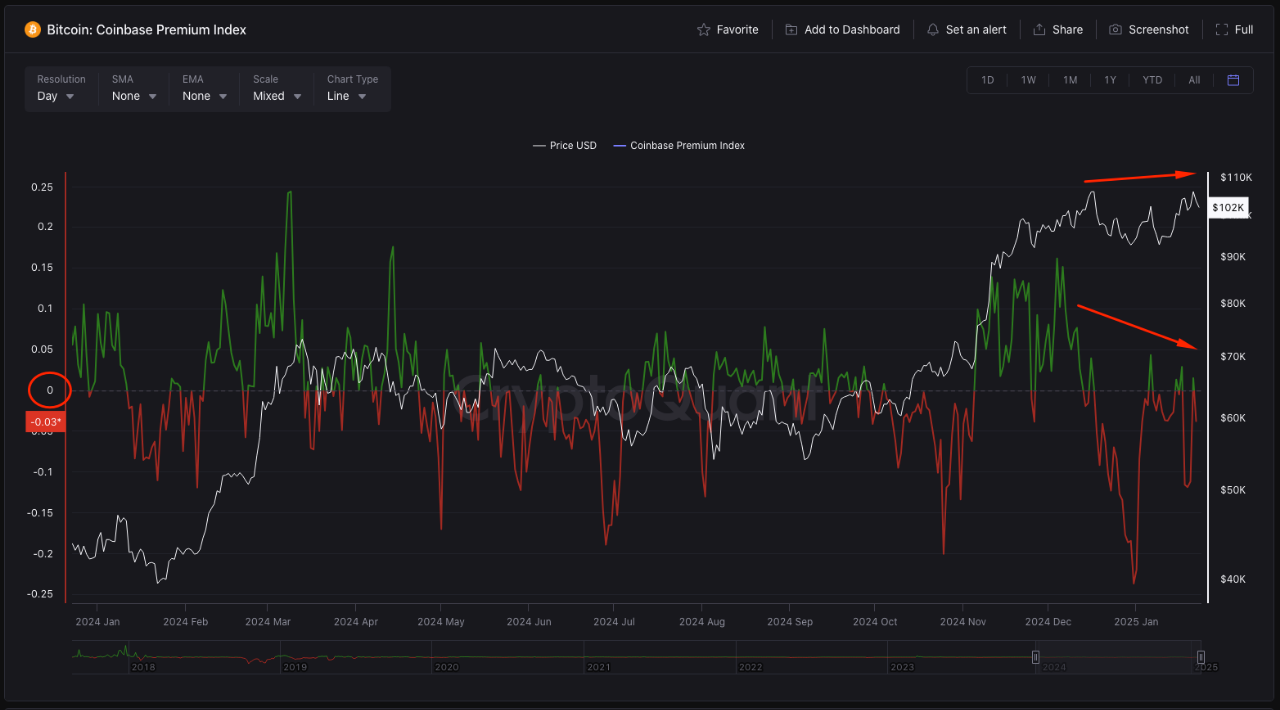Click the 0.25 left axis label
The width and height of the screenshot is (1280, 710).
(41, 187)
